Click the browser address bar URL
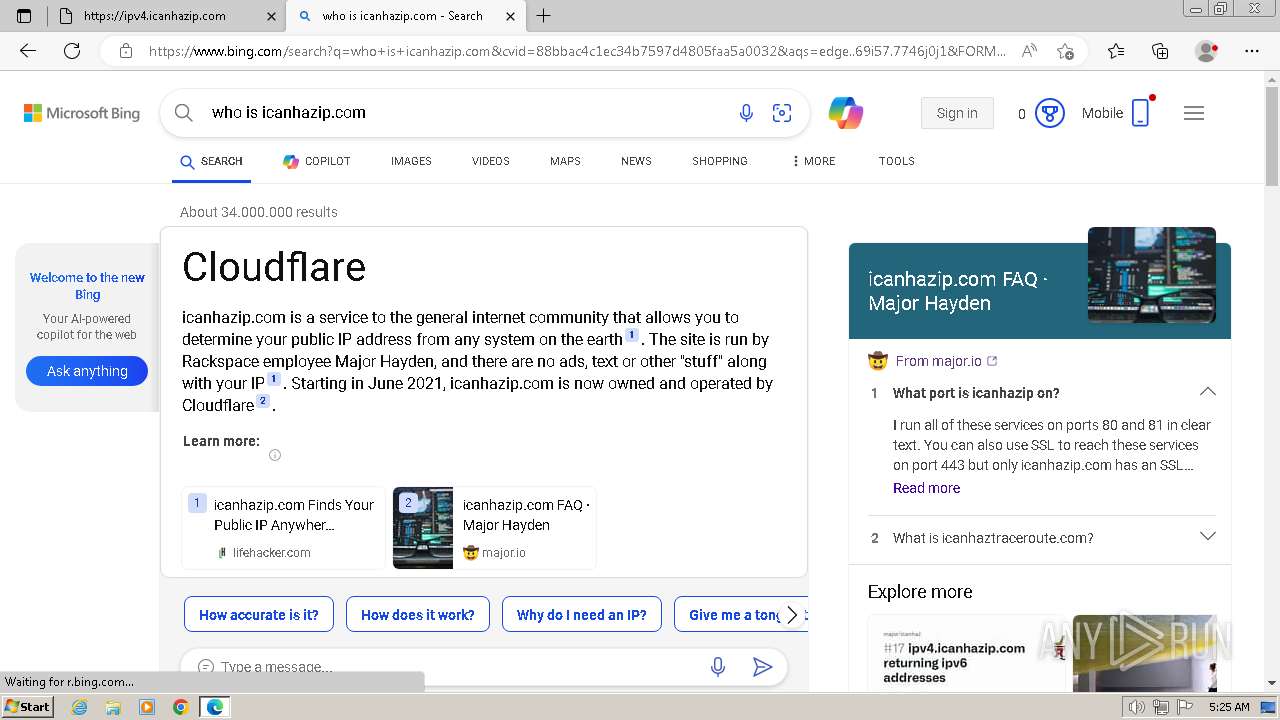The image size is (1280, 720). [x=577, y=51]
